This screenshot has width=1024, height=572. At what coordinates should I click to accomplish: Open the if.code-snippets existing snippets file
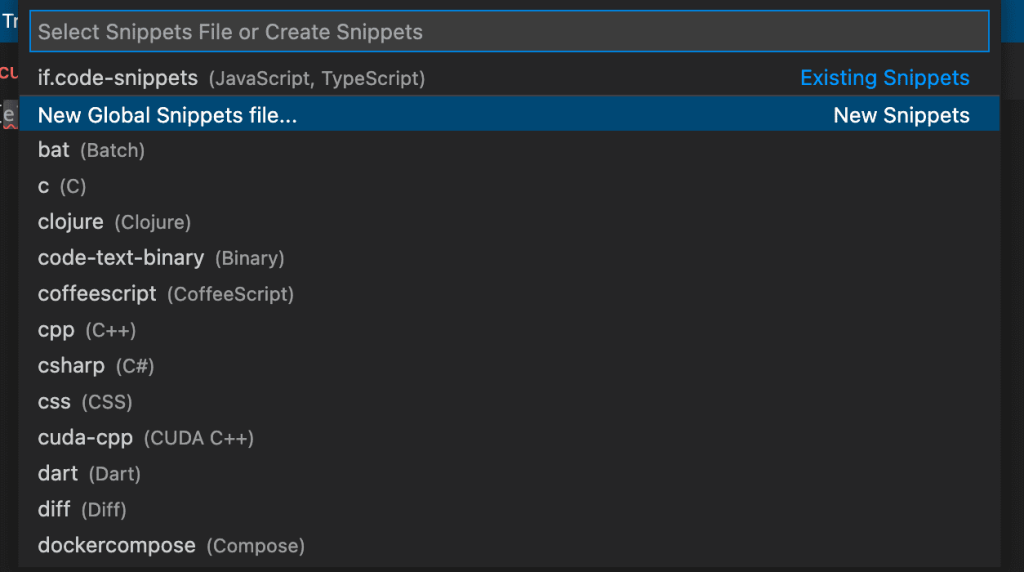(x=118, y=78)
